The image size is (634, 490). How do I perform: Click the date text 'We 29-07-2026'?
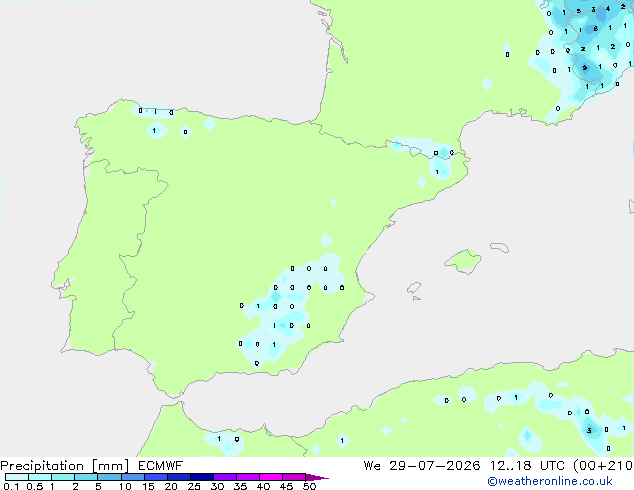coord(422,466)
